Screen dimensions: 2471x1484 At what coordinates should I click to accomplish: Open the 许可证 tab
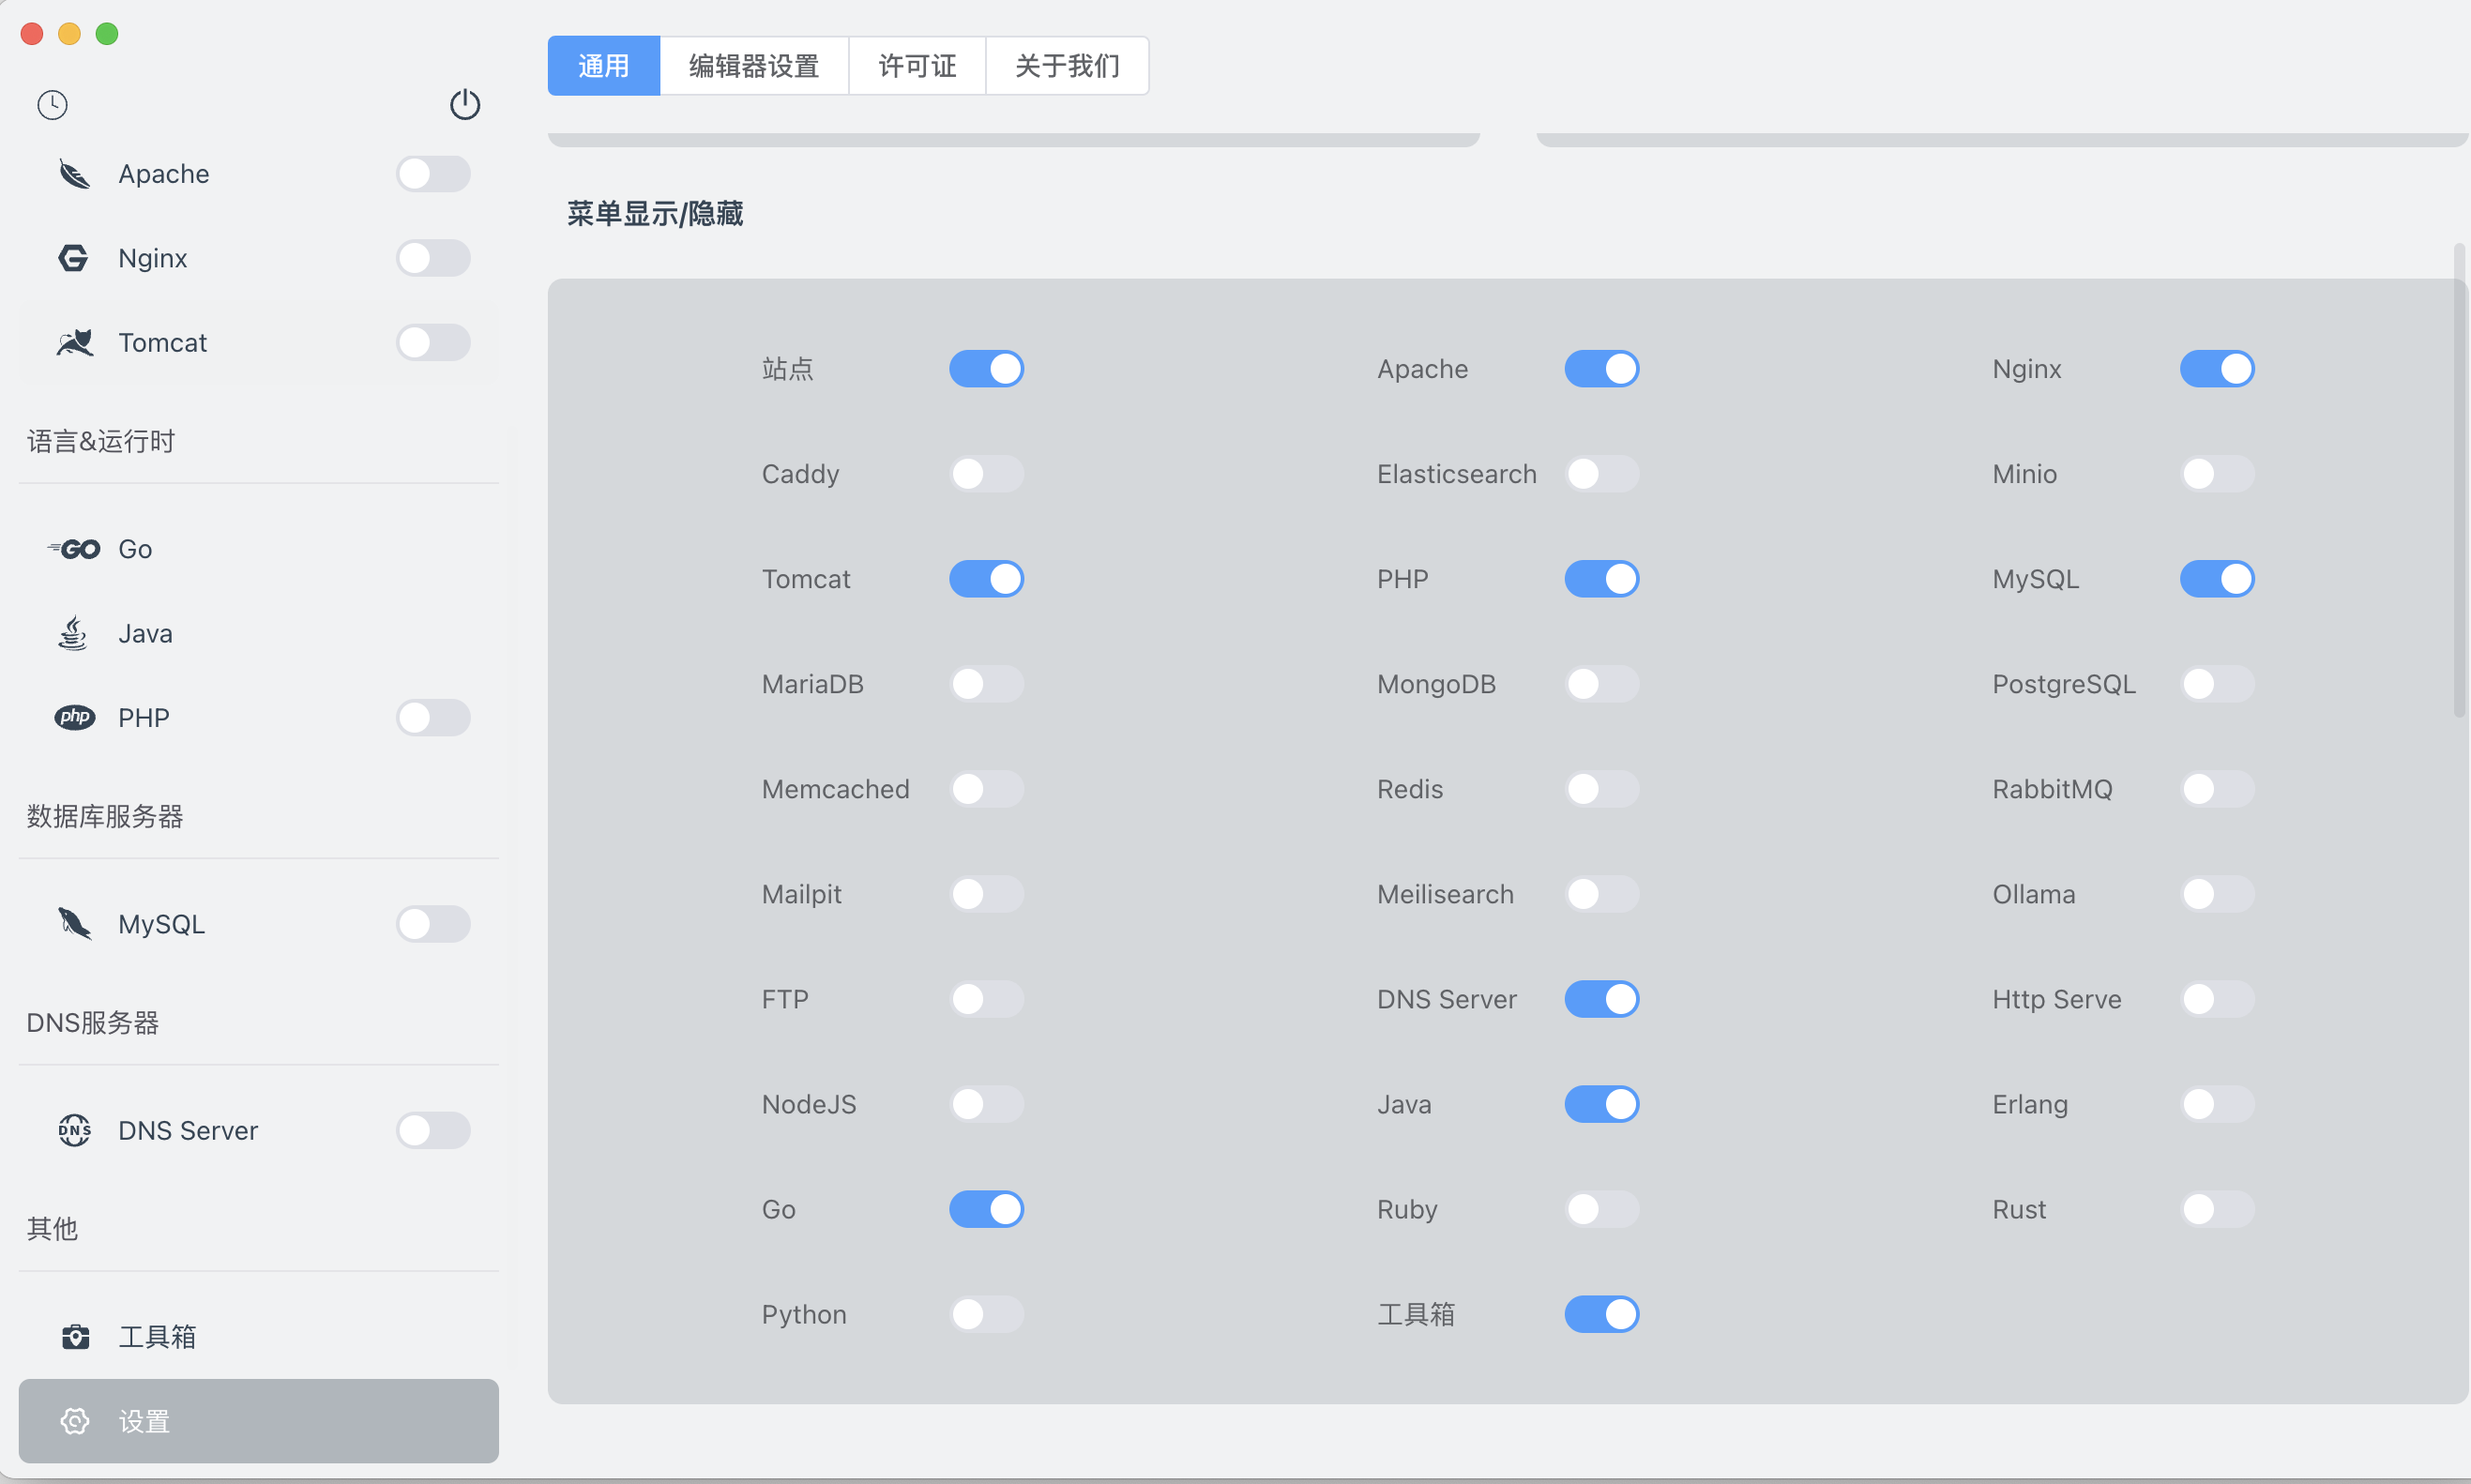coord(917,66)
